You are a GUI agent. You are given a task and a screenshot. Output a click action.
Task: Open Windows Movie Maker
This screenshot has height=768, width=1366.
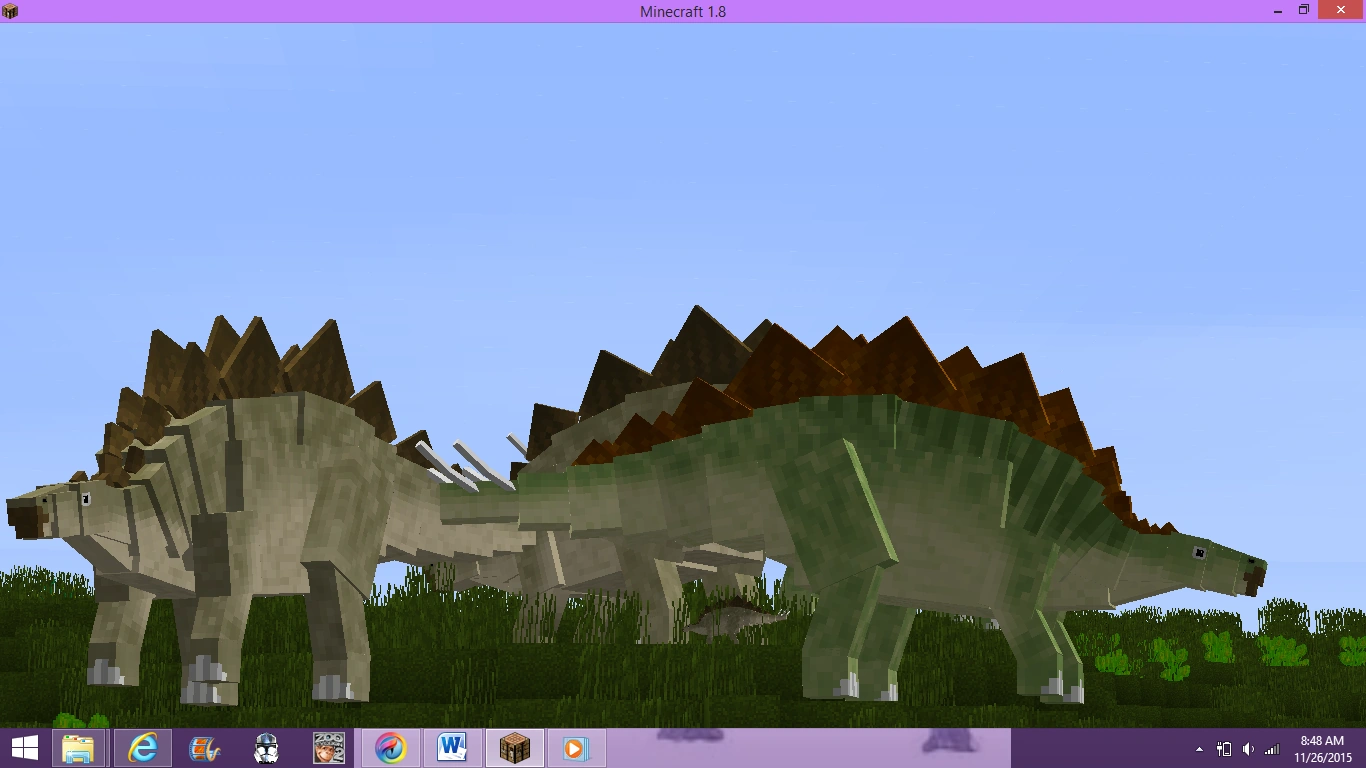point(204,748)
